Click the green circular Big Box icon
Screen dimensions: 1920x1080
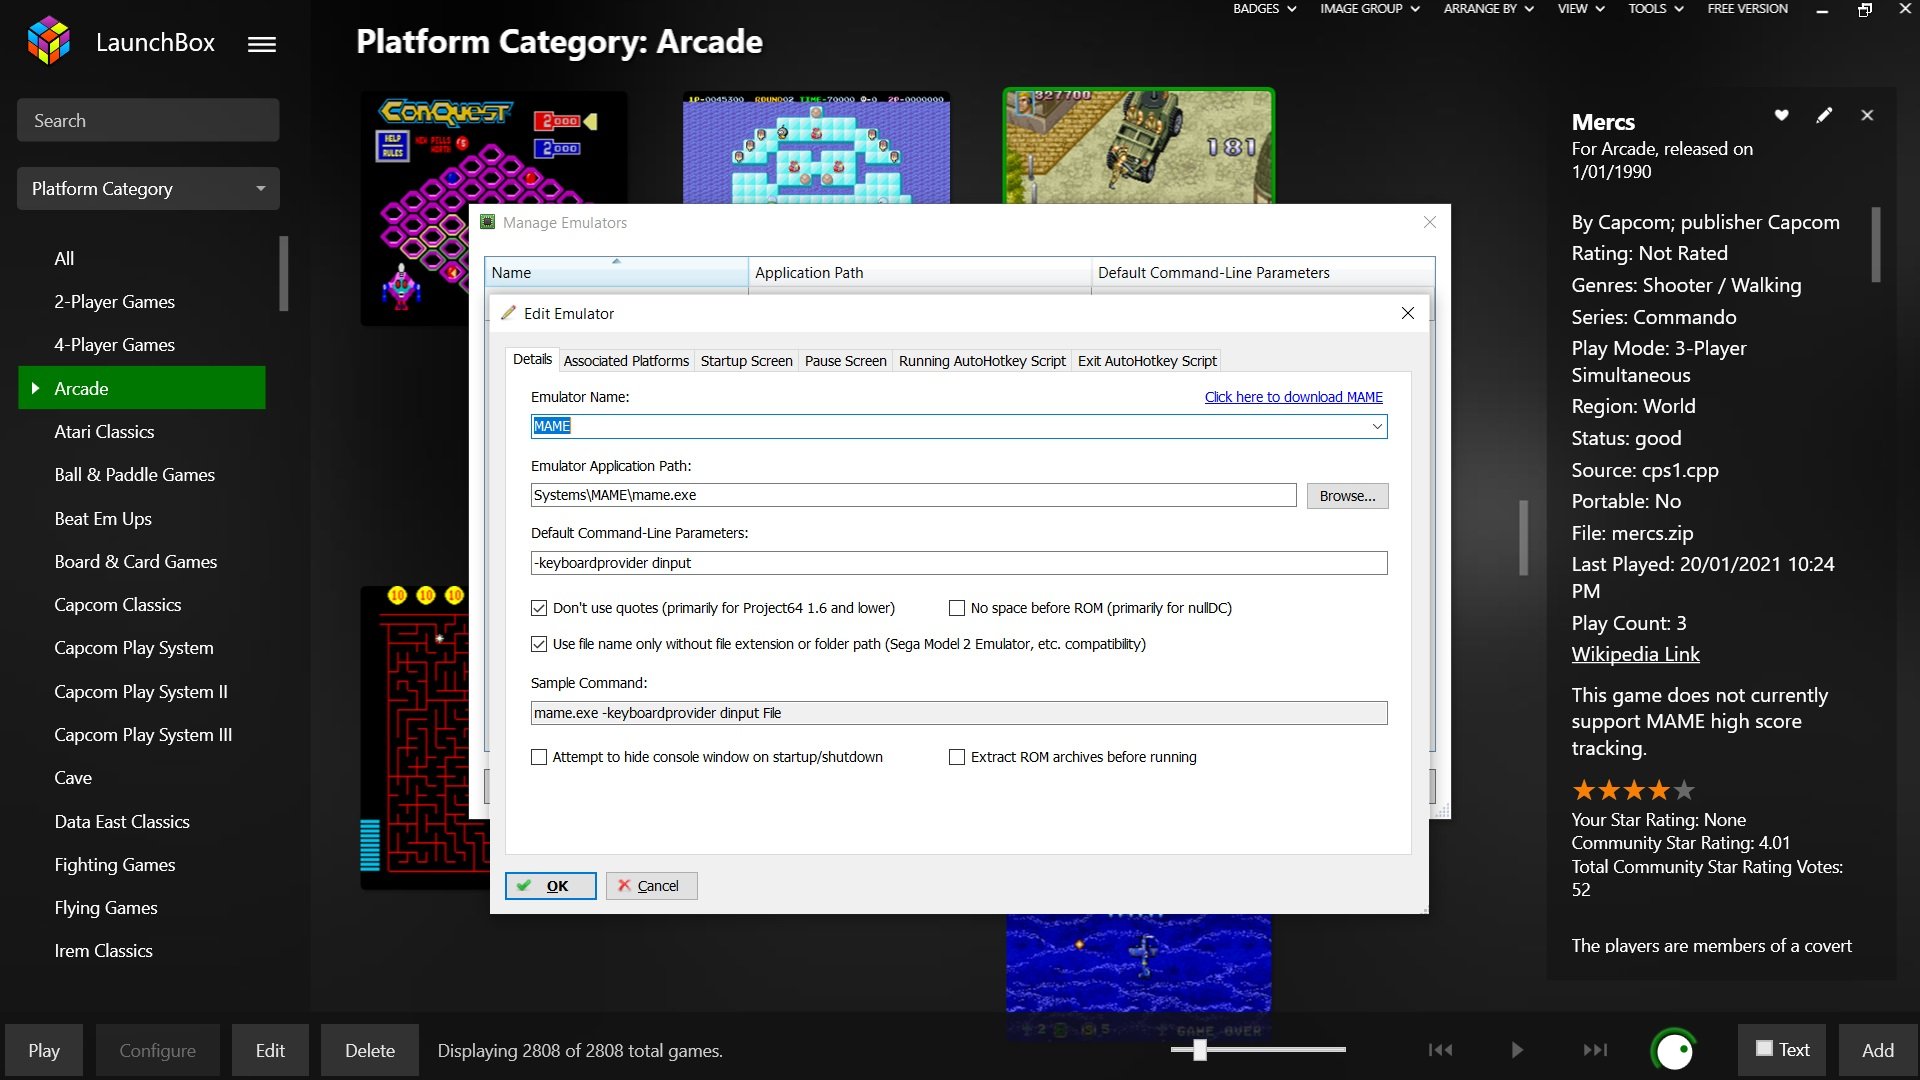click(x=1674, y=1050)
